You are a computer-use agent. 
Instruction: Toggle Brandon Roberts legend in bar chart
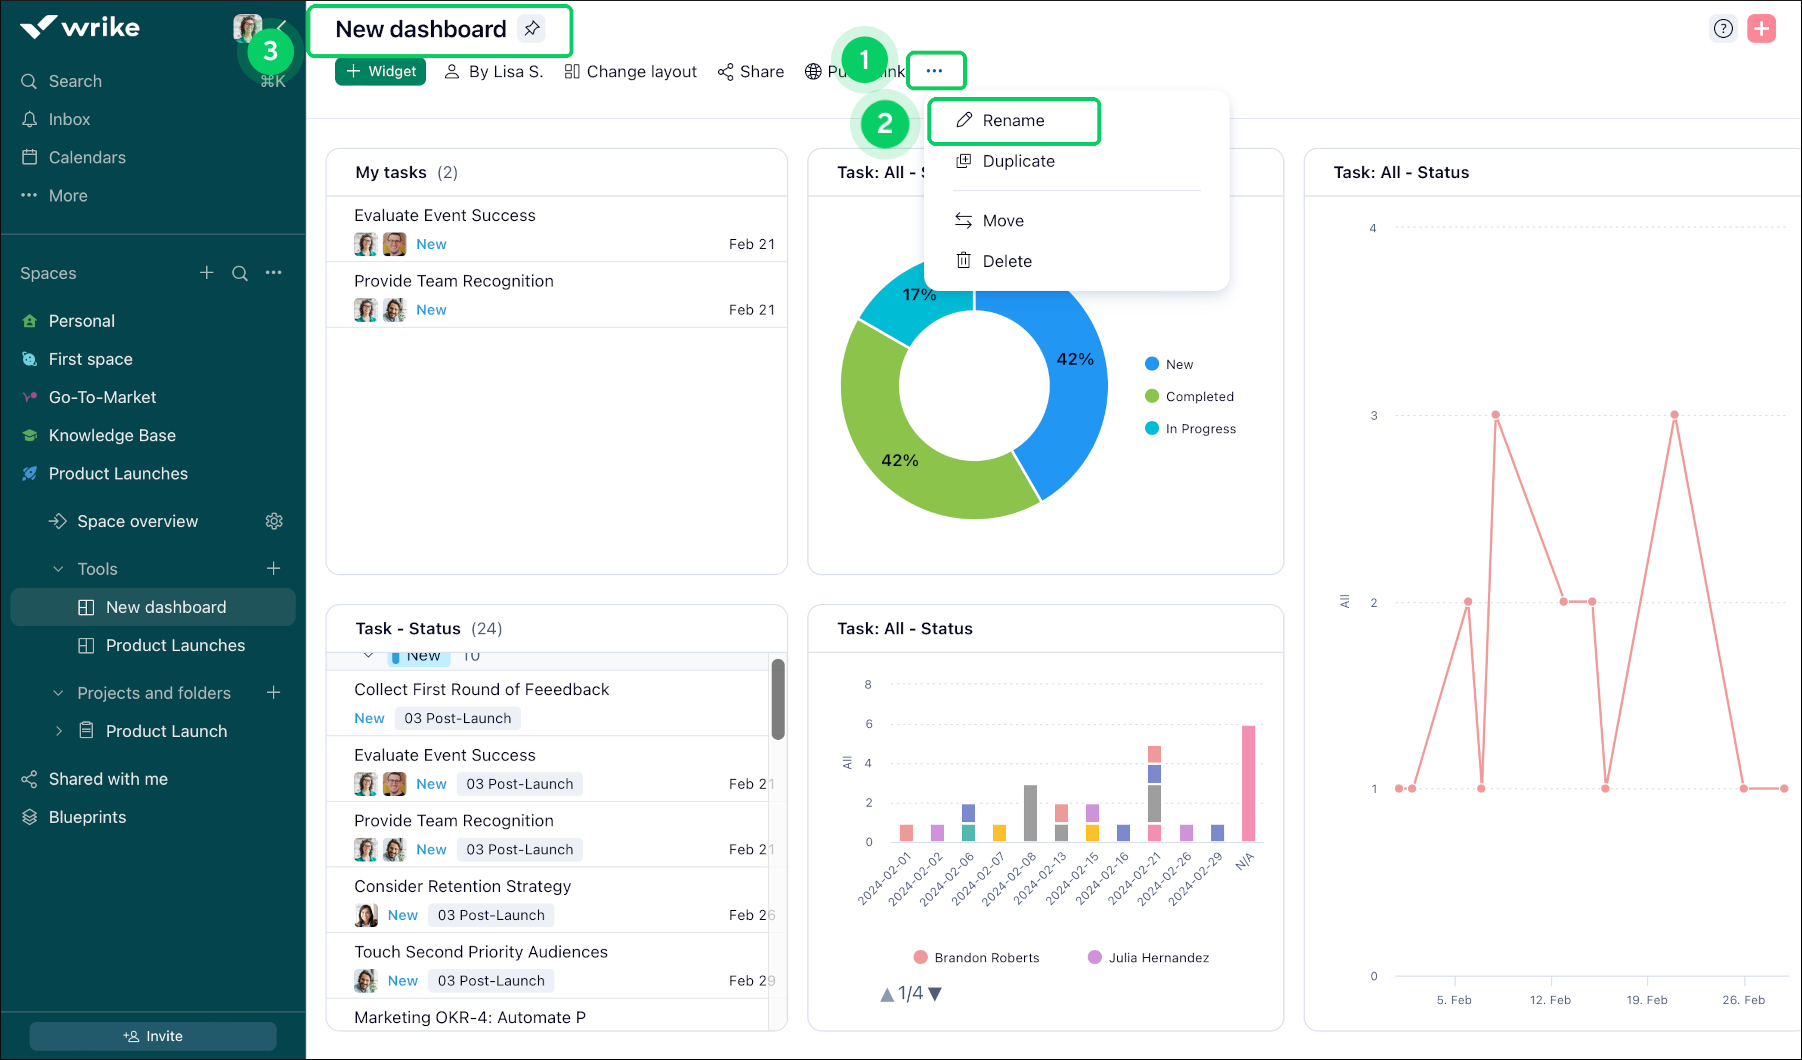[x=976, y=958]
